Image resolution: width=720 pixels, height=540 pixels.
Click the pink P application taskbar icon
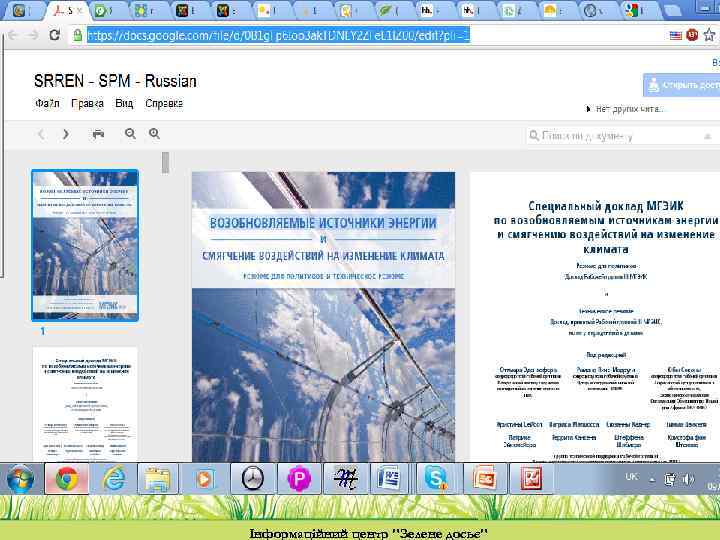(x=299, y=478)
